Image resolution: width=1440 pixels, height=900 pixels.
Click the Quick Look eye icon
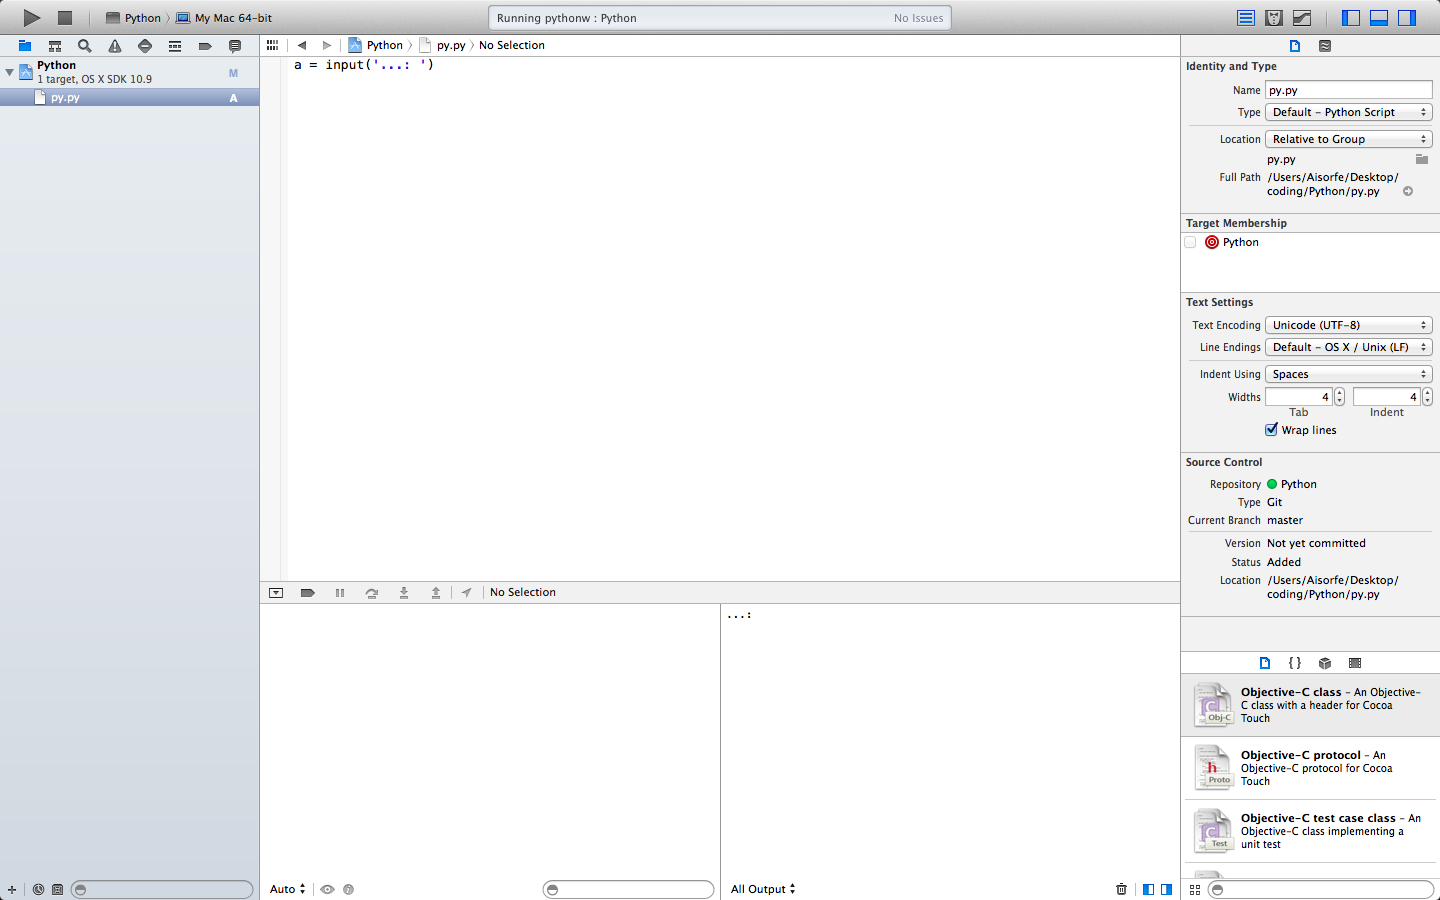click(x=327, y=889)
